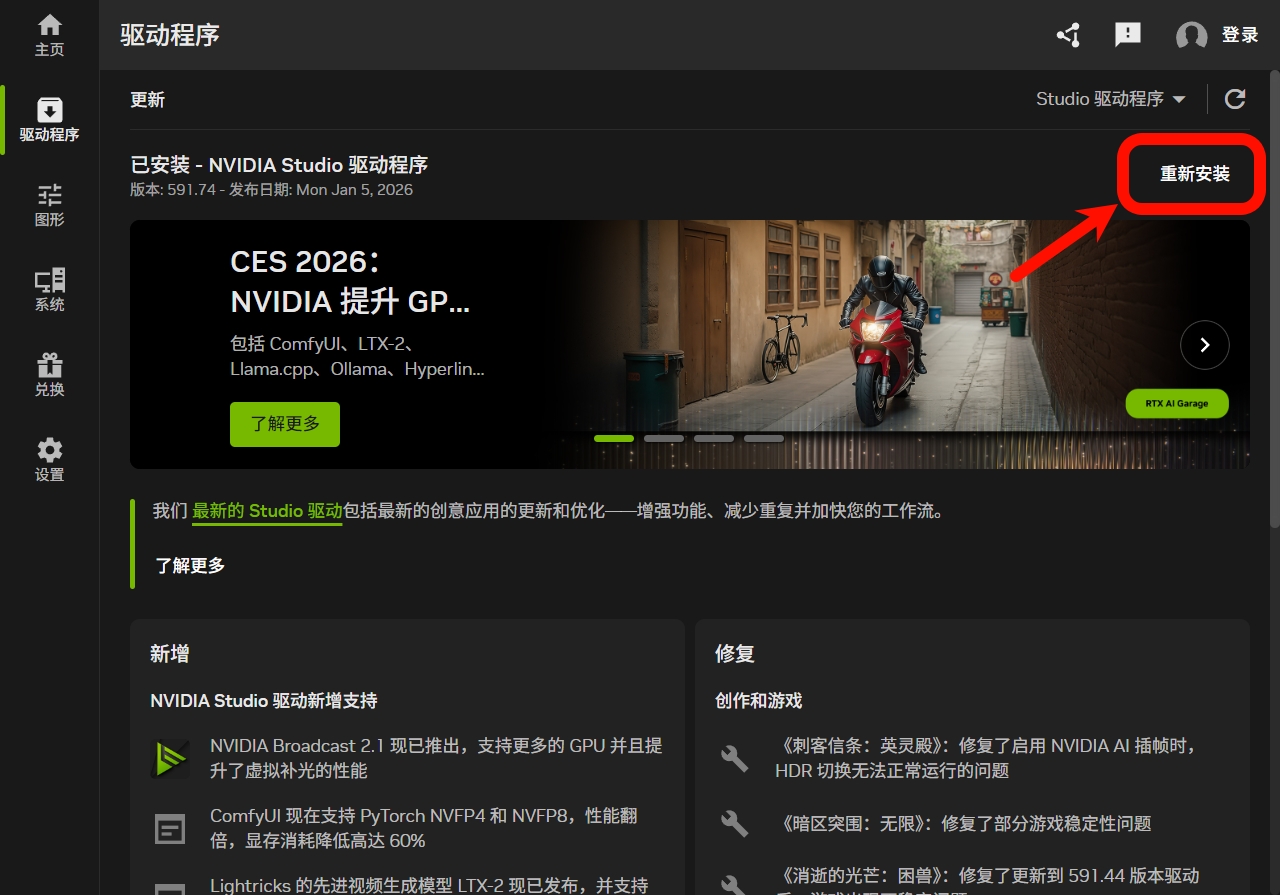Click the user avatar icon
1280x895 pixels.
[1191, 36]
